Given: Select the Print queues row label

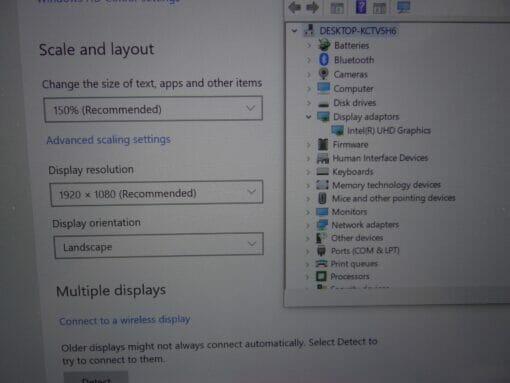Looking at the screenshot, I should pyautogui.click(x=354, y=264).
